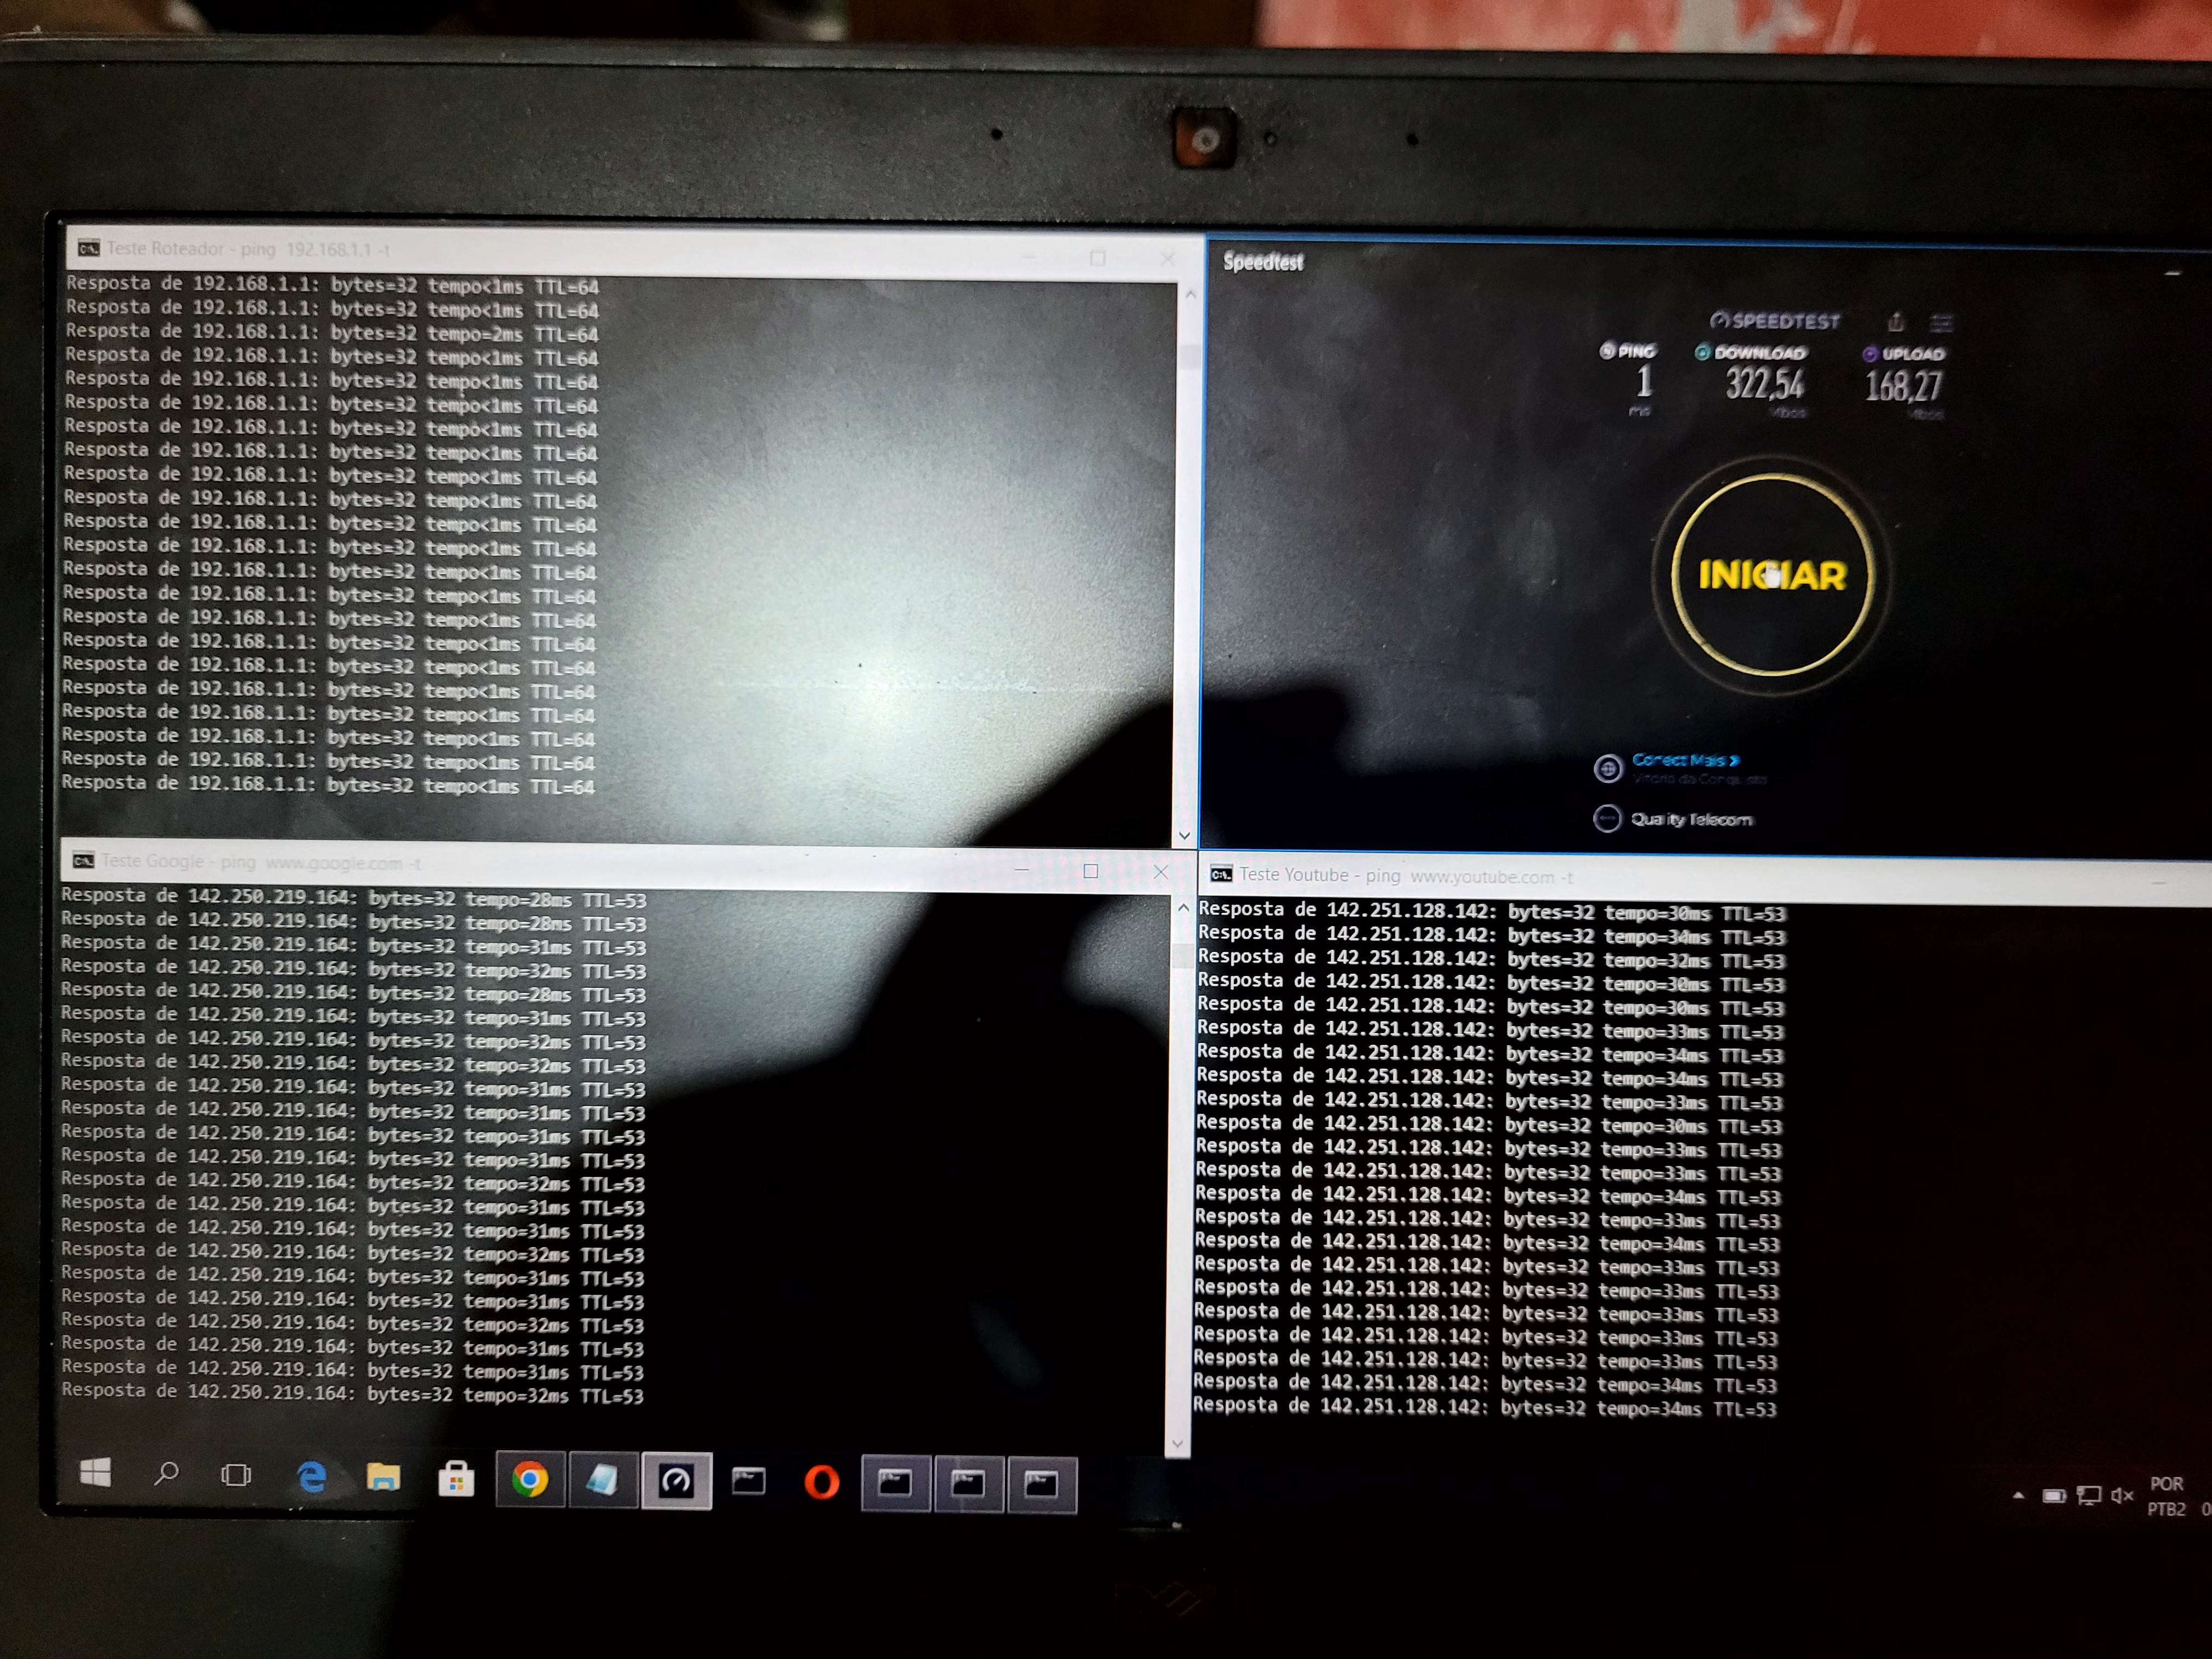The image size is (2212, 1659).
Task: Open the Speedtest share results icon
Action: (x=1895, y=322)
